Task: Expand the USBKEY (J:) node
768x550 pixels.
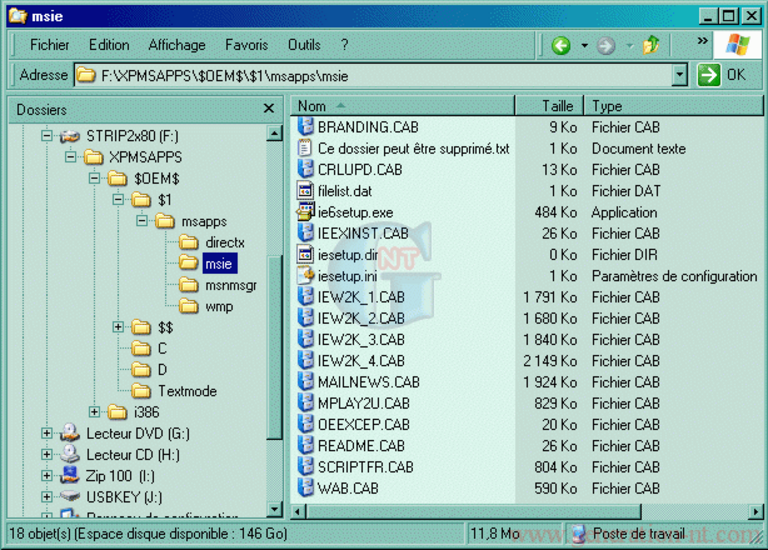Action: click(47, 497)
